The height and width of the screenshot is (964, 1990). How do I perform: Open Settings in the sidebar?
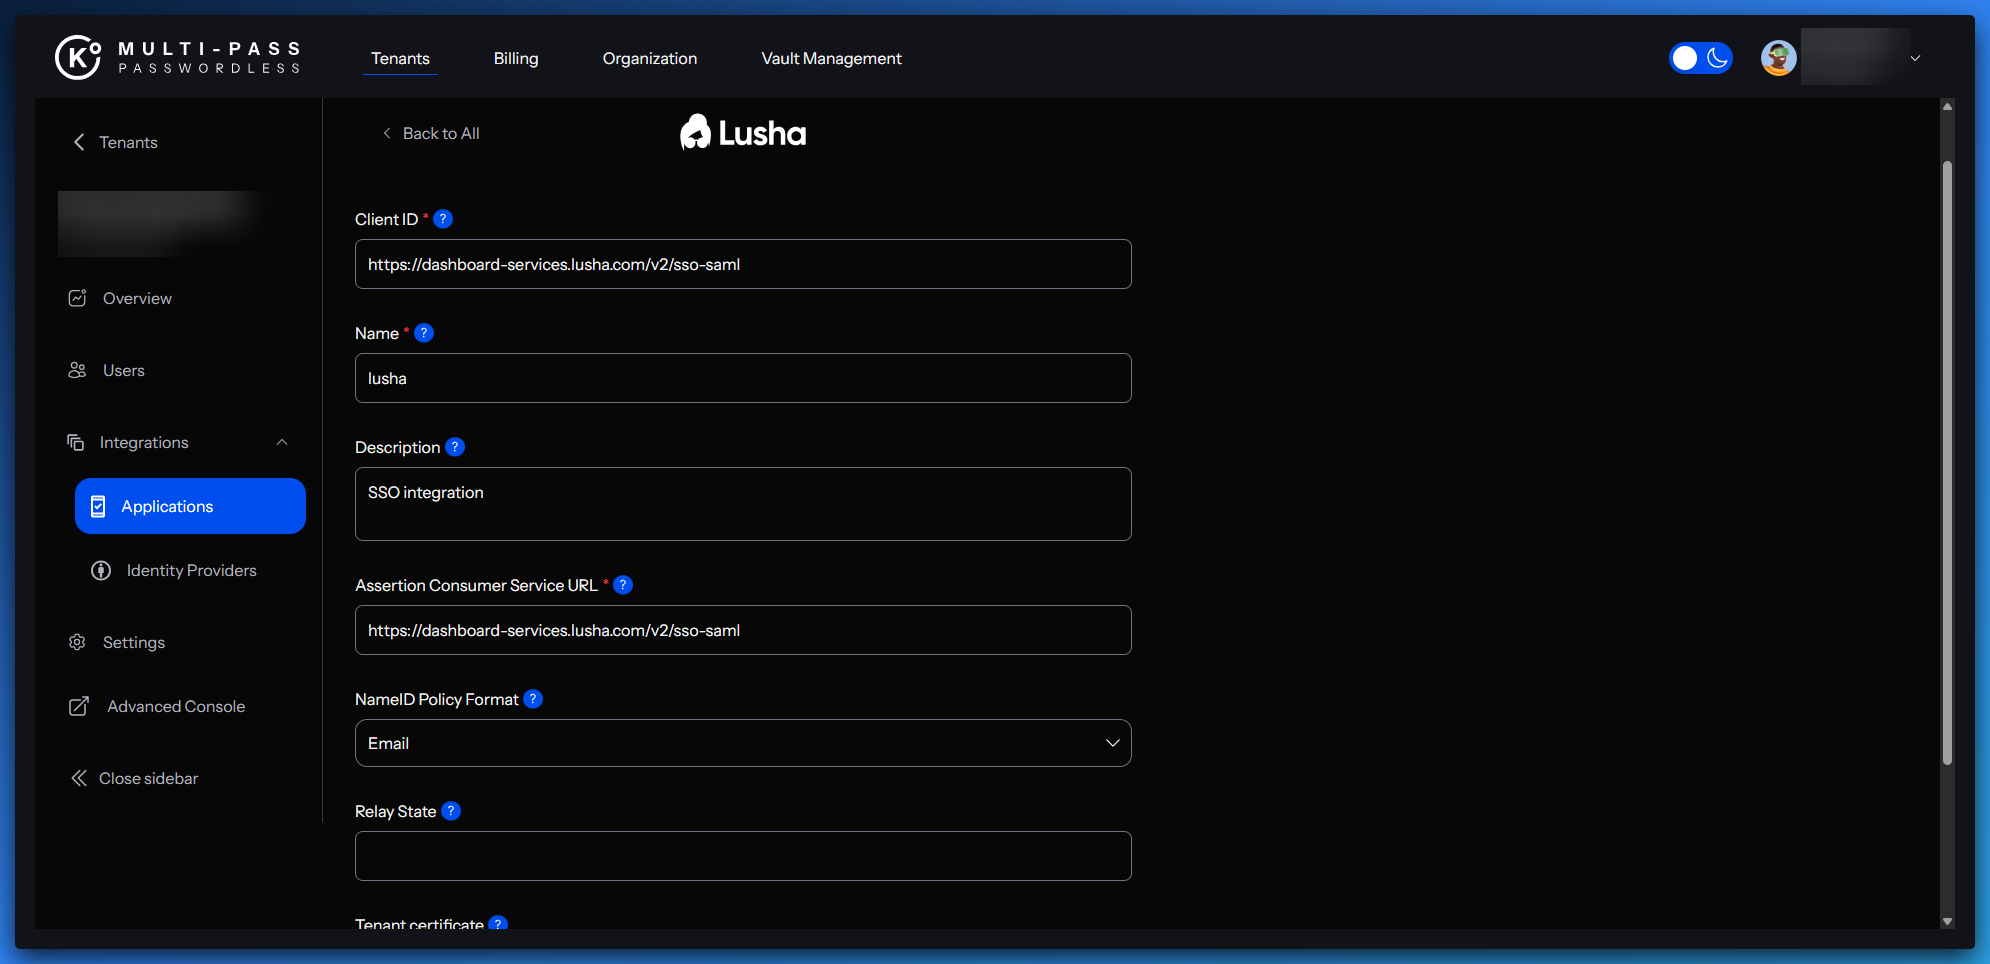(x=134, y=642)
